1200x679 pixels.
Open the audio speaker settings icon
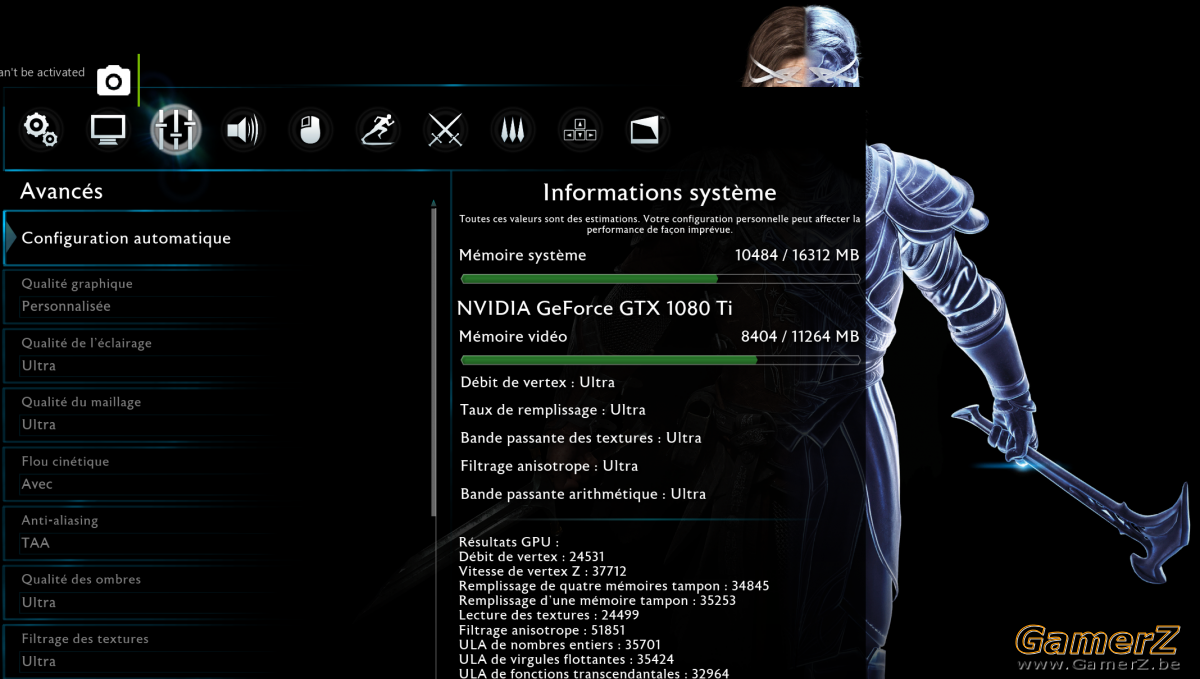[x=242, y=130]
